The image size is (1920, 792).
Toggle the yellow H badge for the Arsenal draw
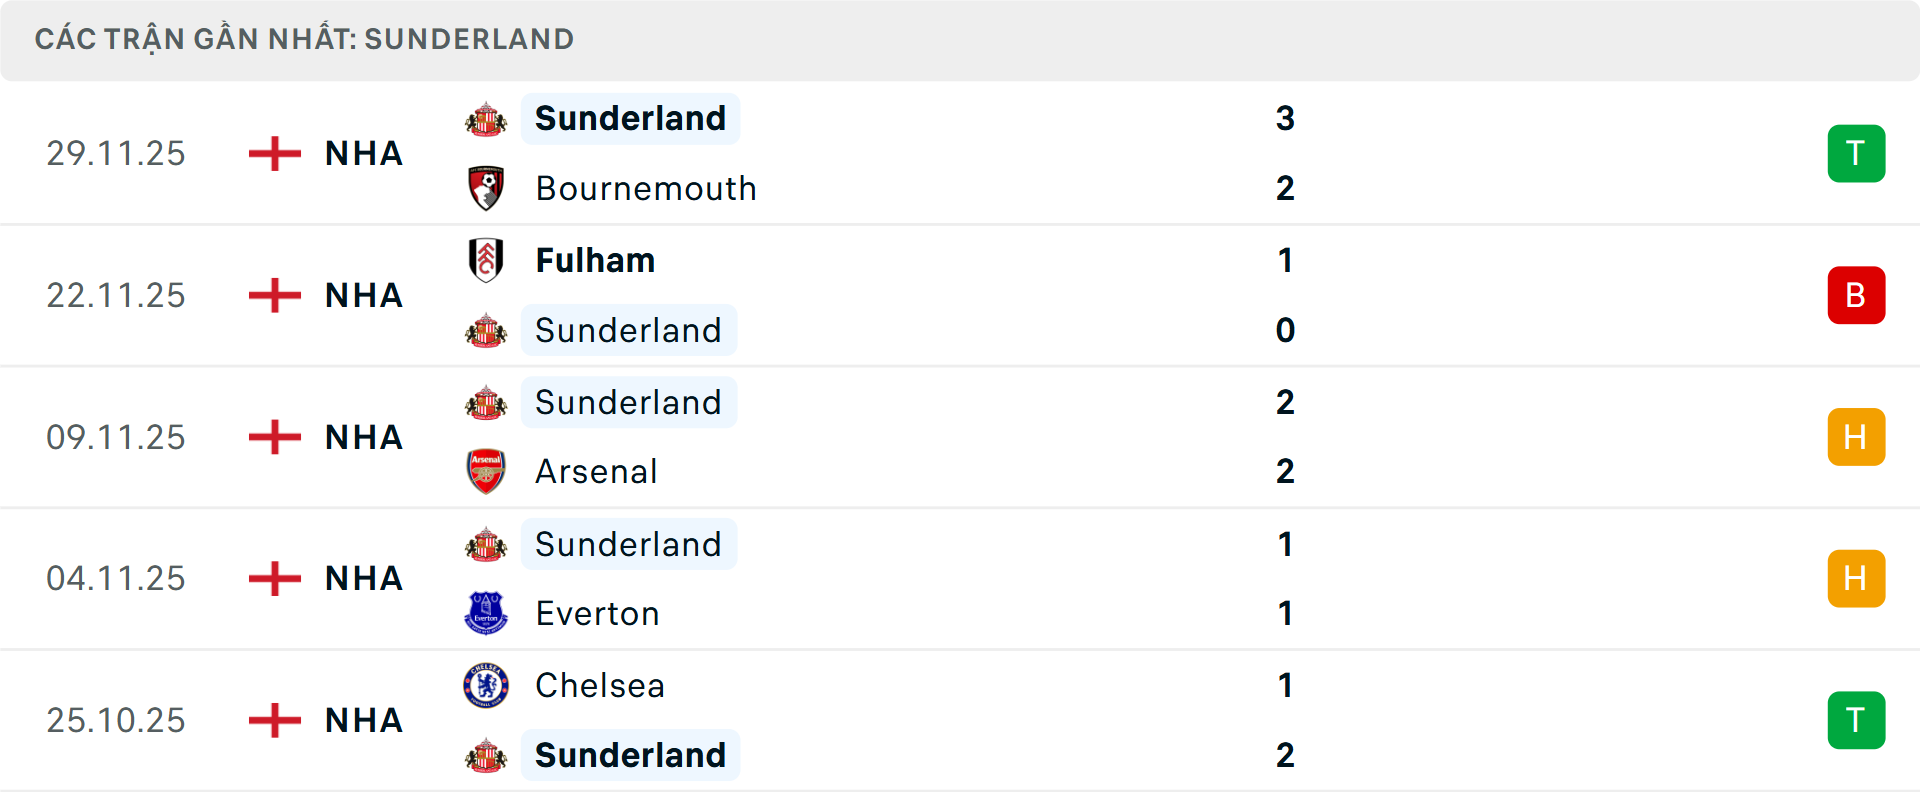[x=1856, y=436]
